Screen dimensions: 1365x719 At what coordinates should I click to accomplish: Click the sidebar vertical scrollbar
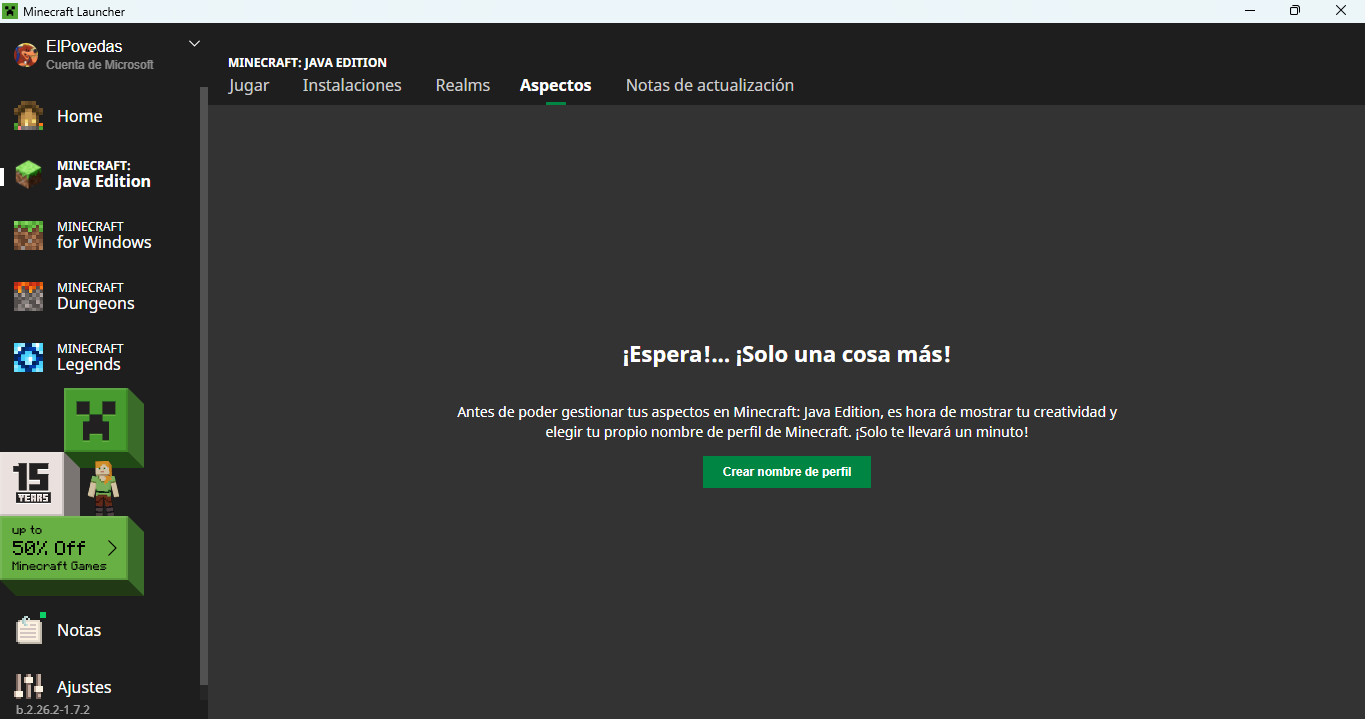[204, 385]
